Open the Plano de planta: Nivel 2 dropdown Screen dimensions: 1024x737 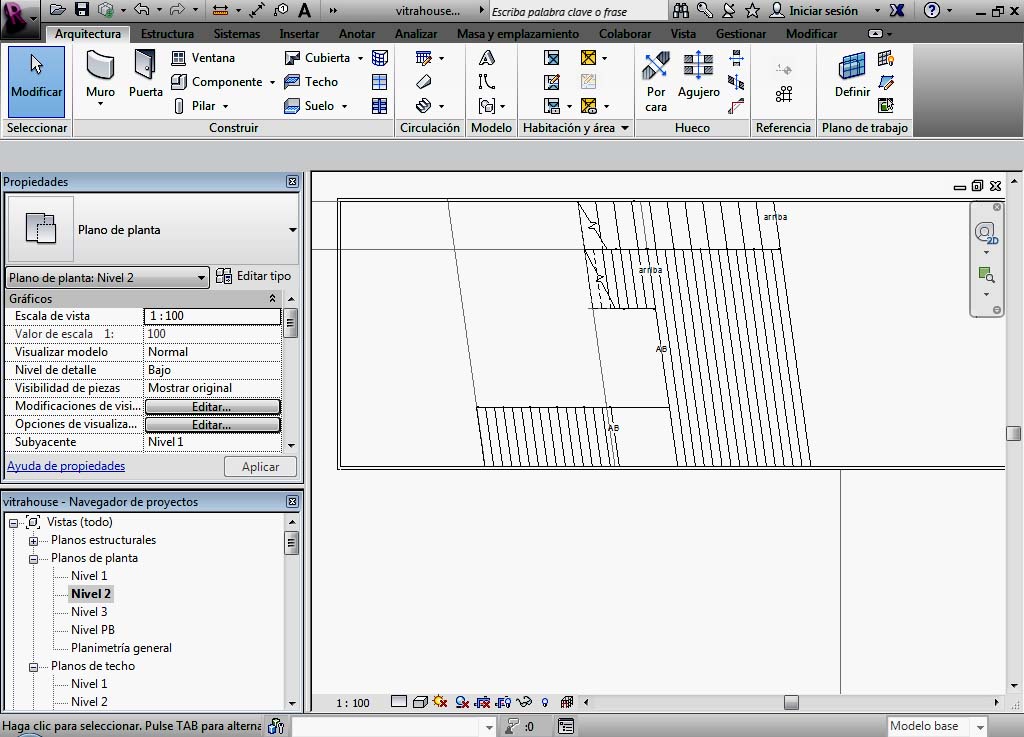coord(107,278)
